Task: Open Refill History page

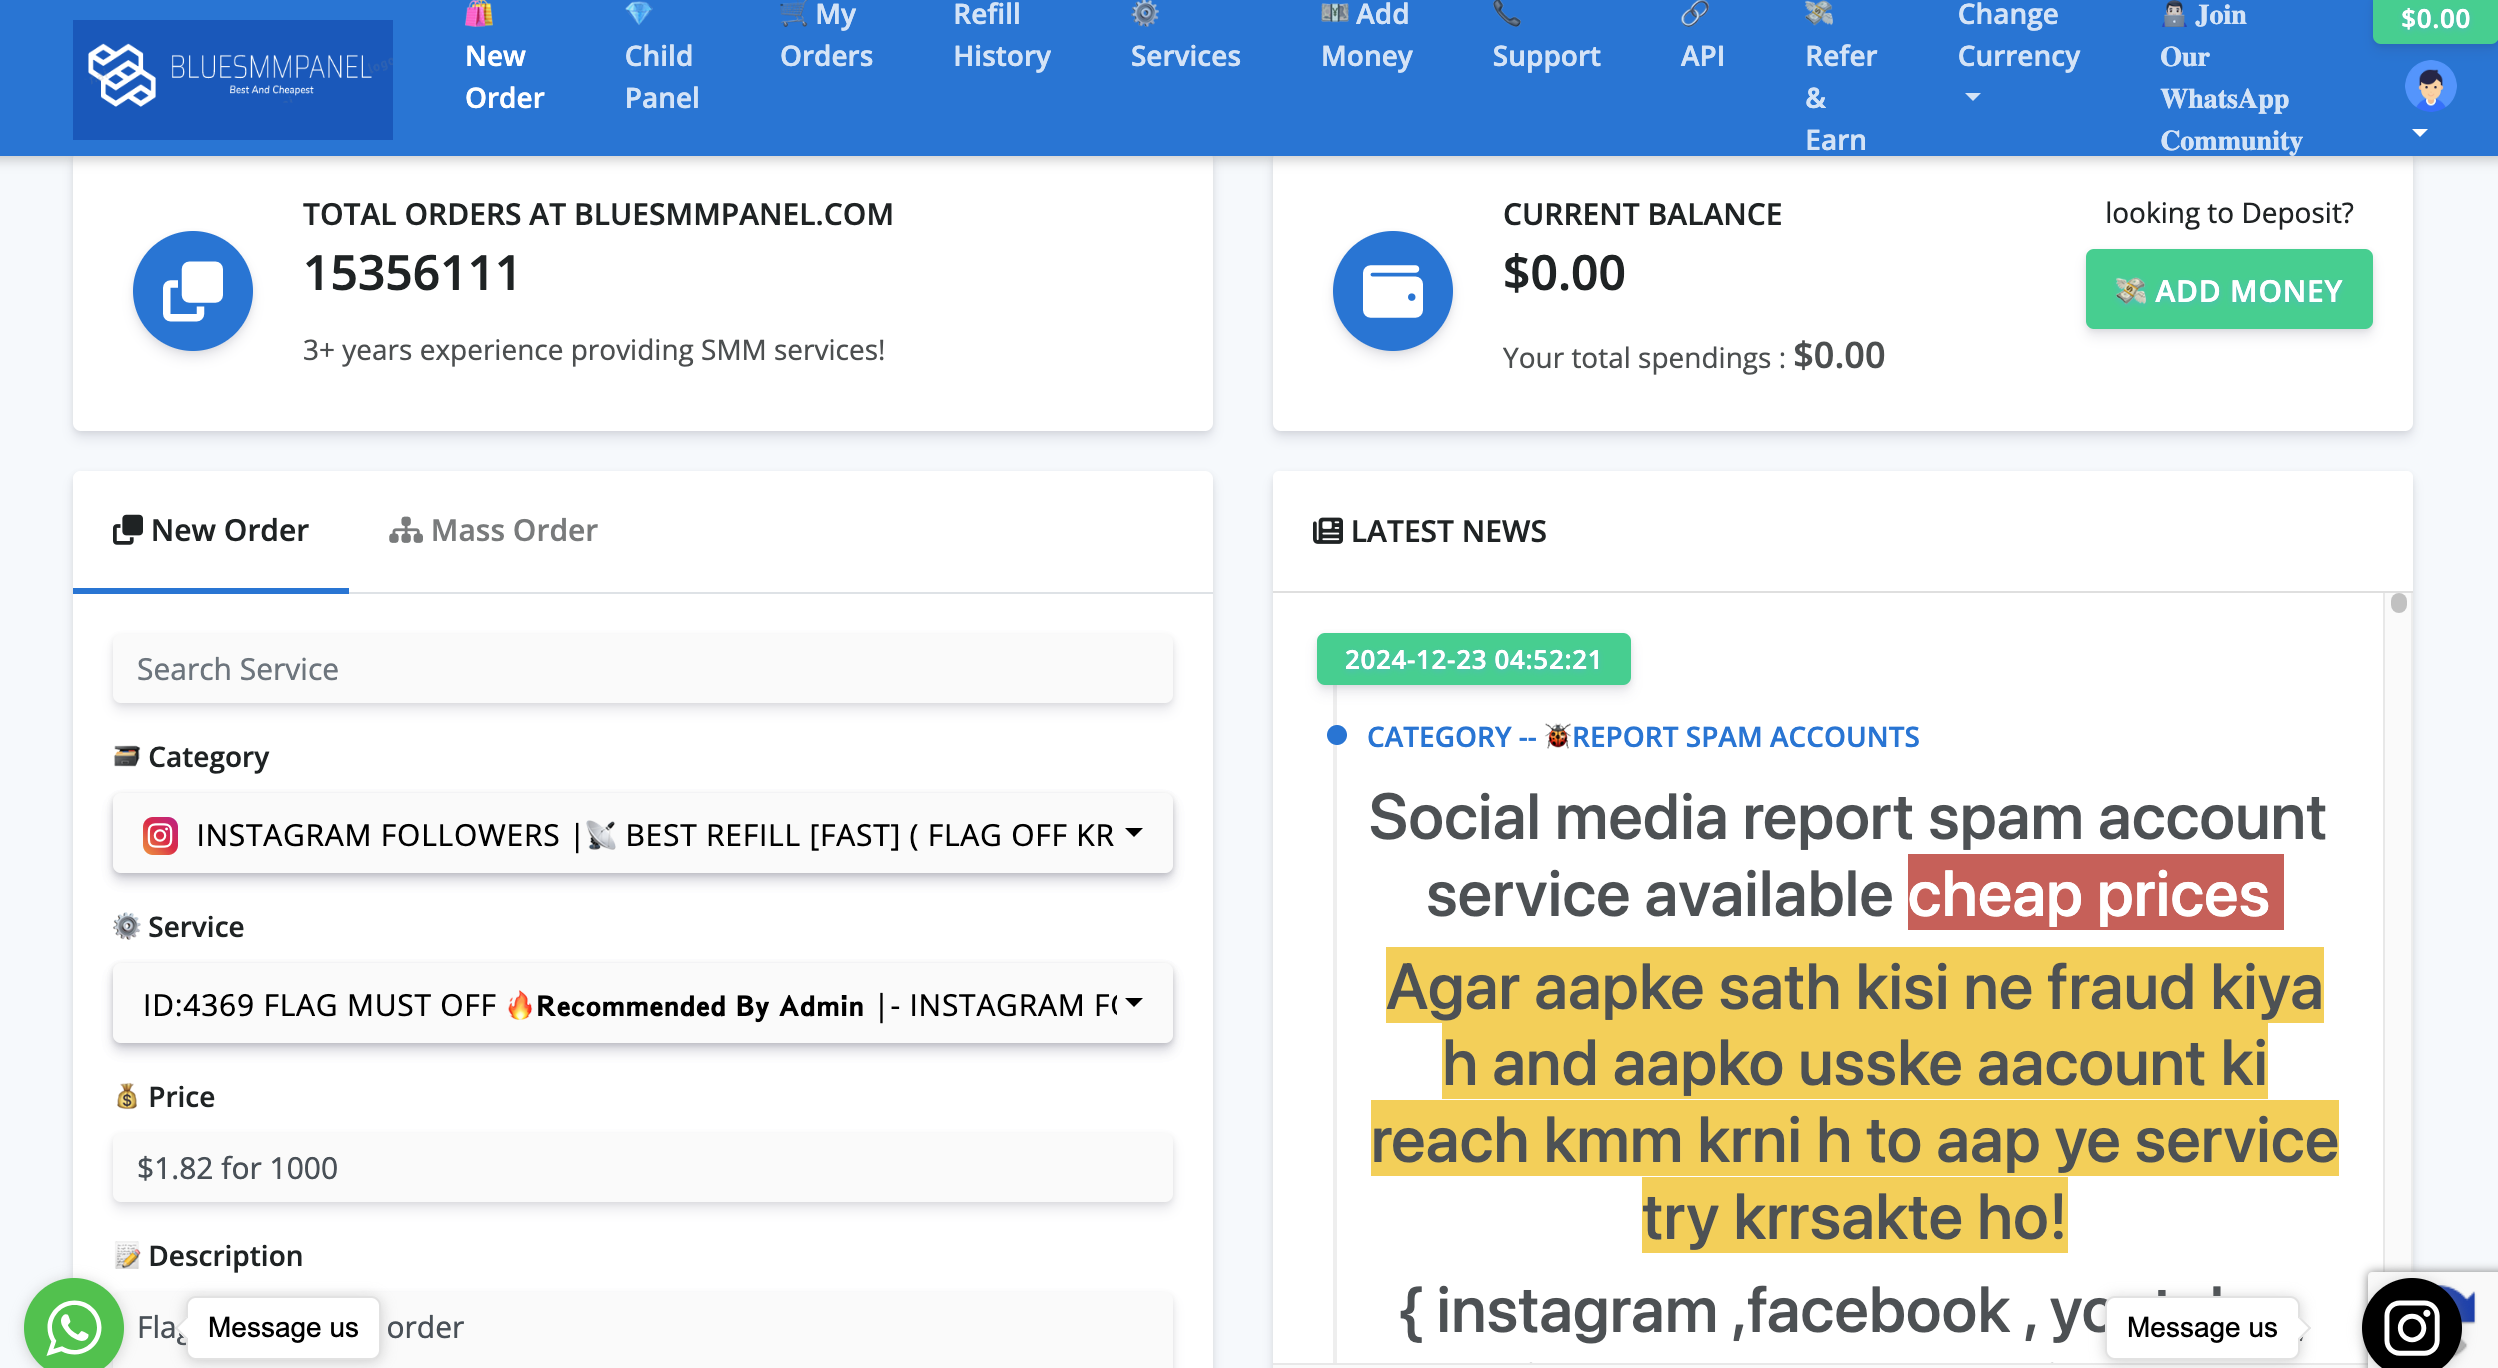Action: (1002, 36)
